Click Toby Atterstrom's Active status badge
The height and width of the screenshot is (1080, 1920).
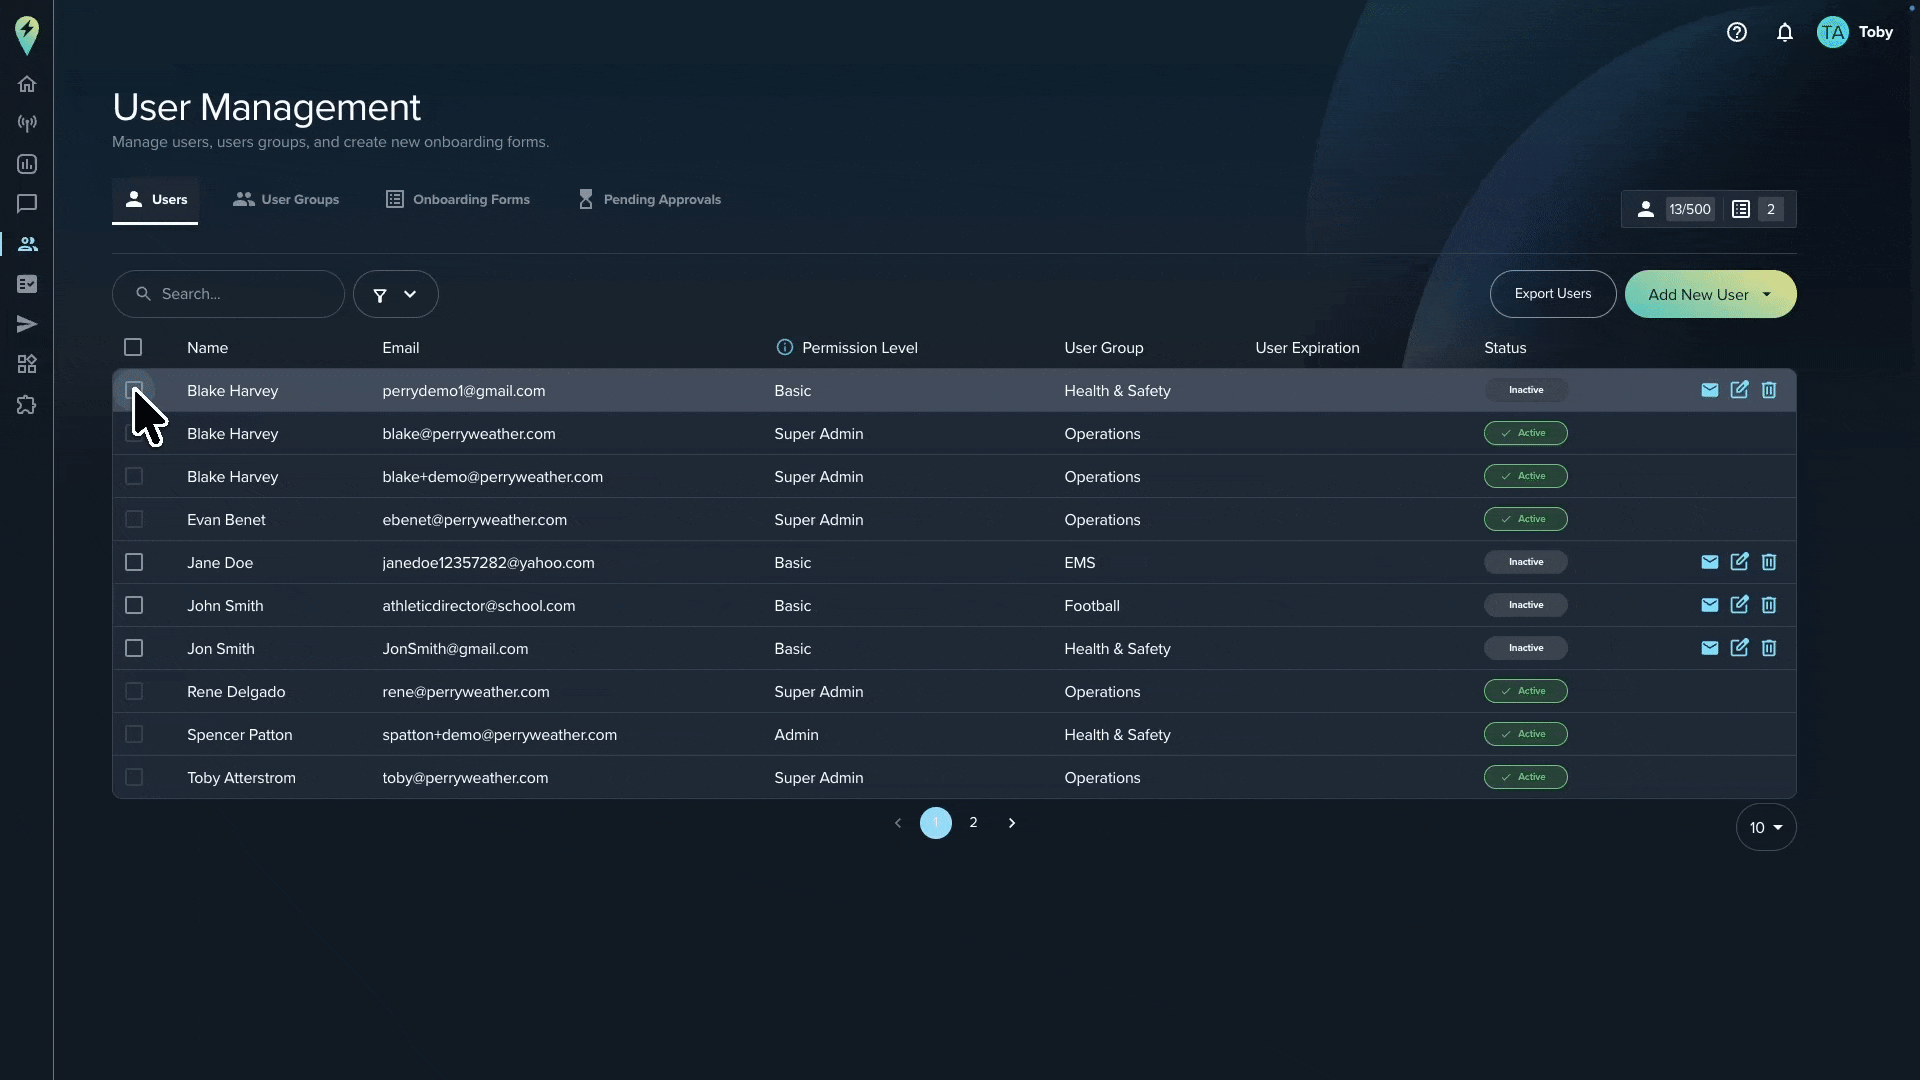[1526, 777]
